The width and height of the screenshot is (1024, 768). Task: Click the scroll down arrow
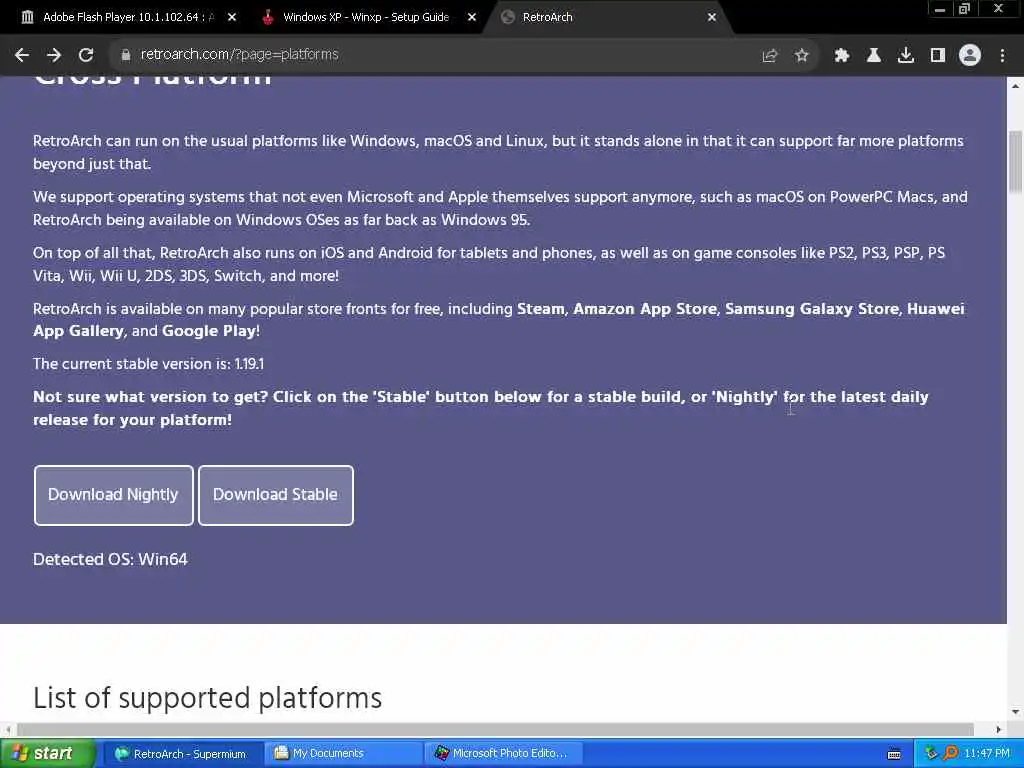pyautogui.click(x=1015, y=711)
